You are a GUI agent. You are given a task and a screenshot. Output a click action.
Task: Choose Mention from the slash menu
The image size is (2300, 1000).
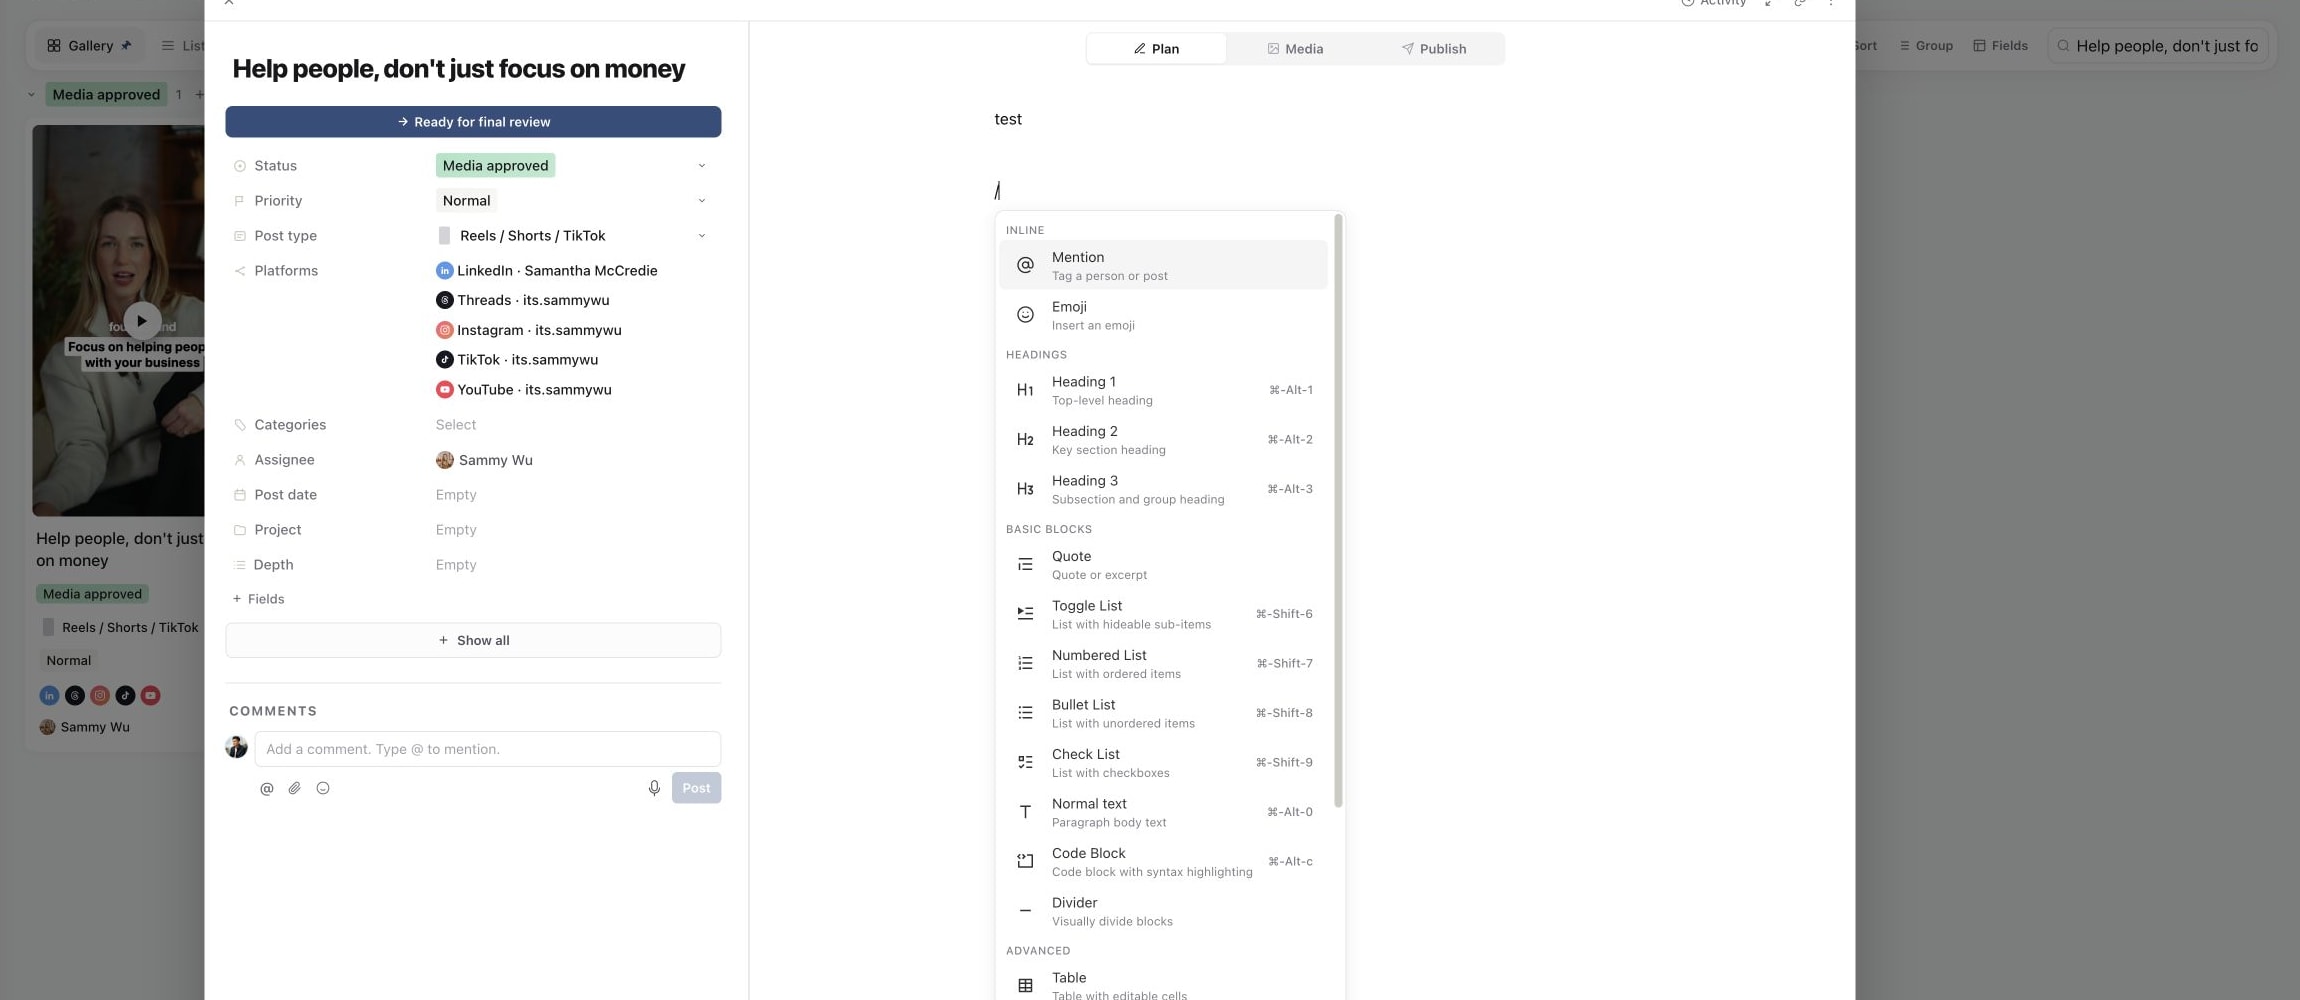click(1163, 266)
